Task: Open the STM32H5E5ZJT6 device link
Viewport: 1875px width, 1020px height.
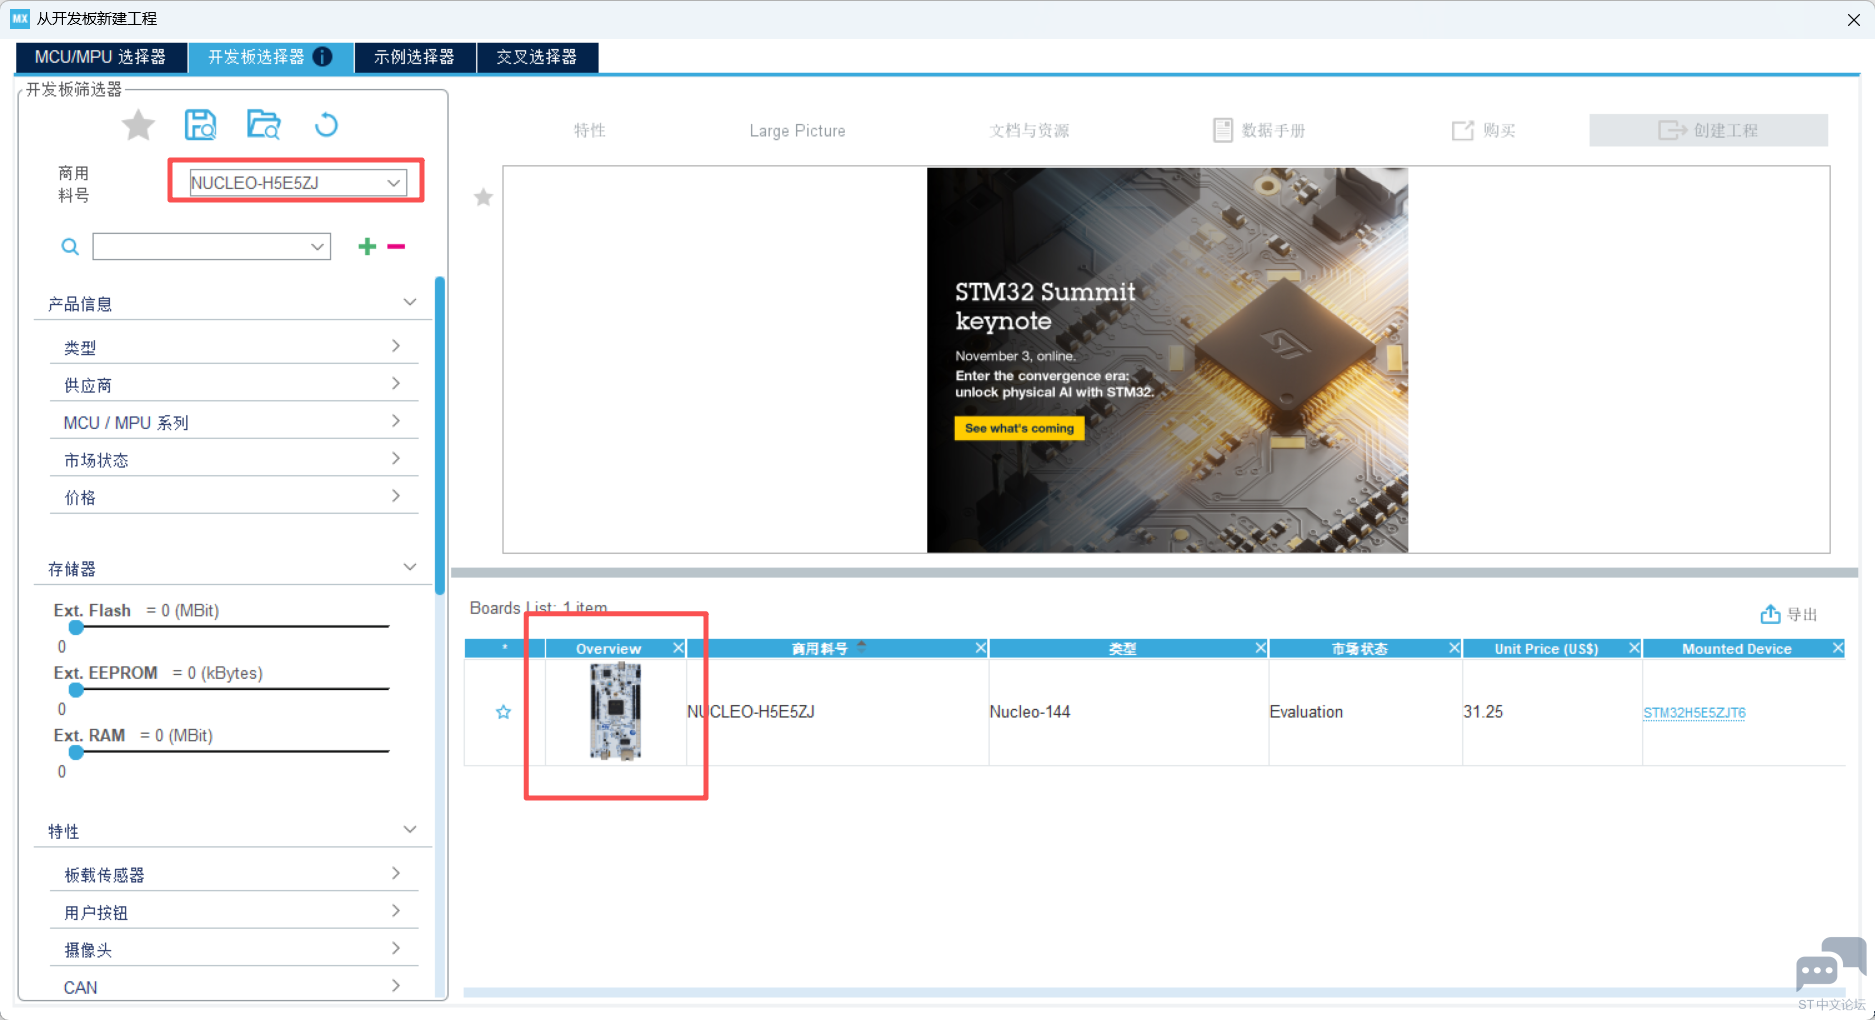Action: [x=1694, y=713]
